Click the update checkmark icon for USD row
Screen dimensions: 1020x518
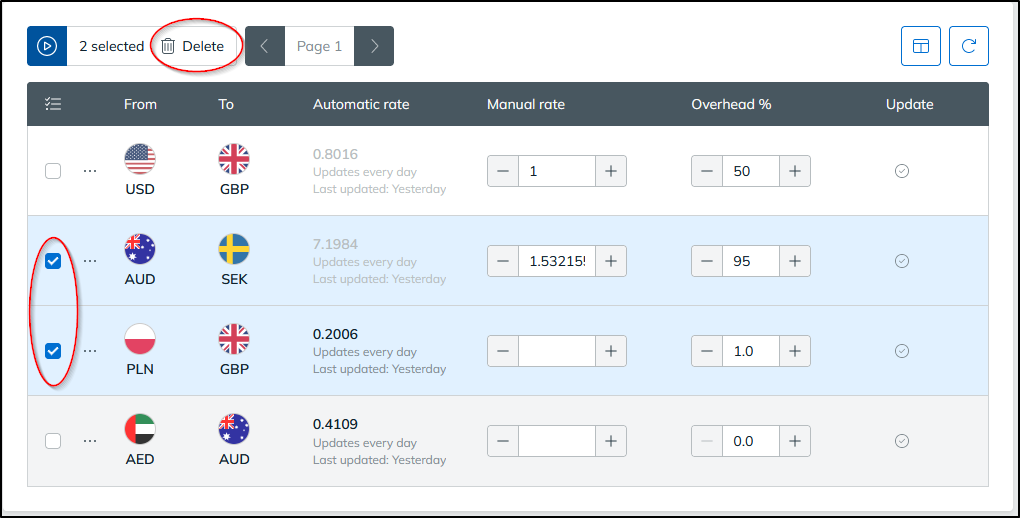click(902, 171)
